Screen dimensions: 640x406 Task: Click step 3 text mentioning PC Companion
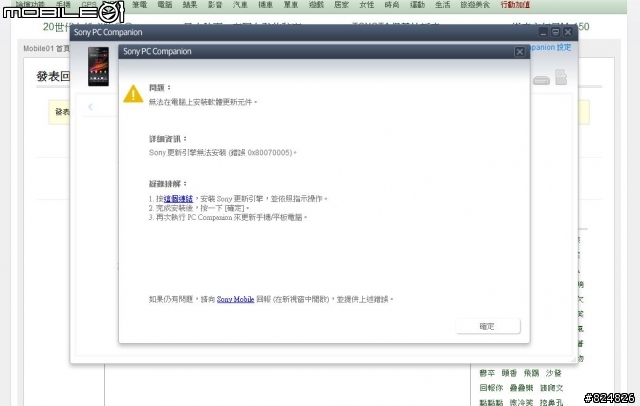coord(228,217)
